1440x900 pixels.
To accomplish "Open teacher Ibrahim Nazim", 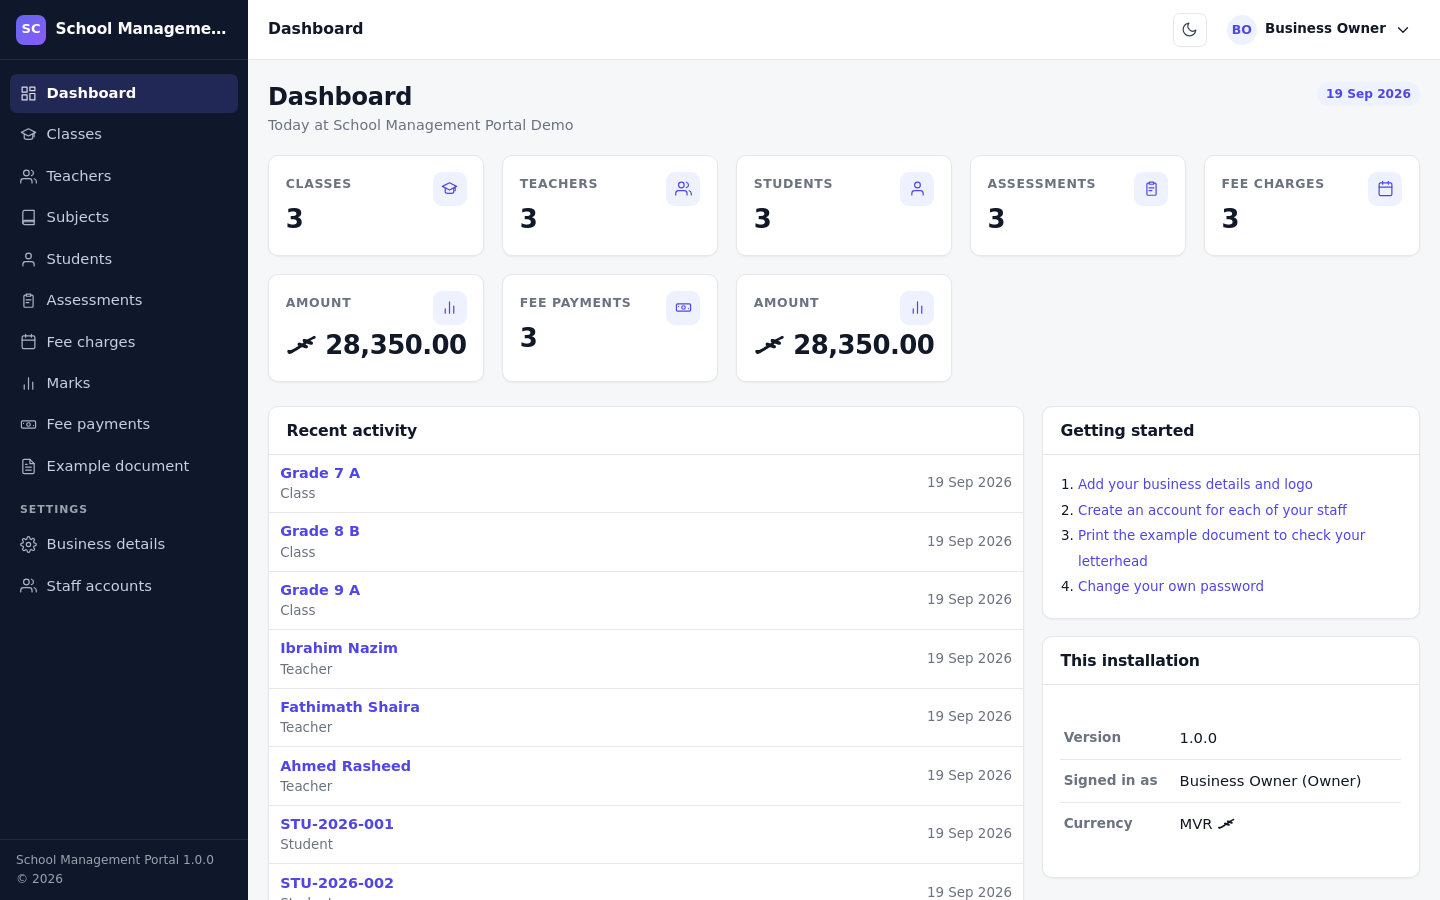I will (x=339, y=648).
